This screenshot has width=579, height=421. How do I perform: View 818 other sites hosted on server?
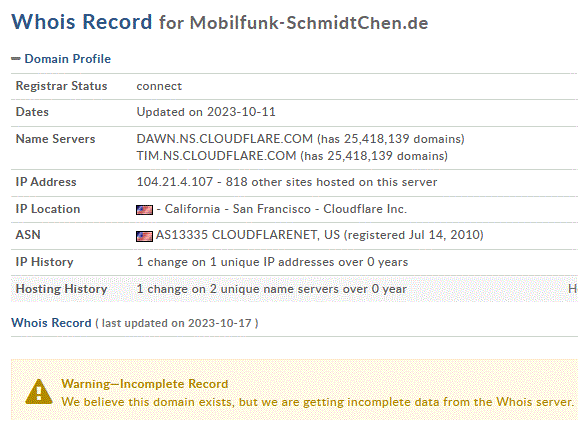(331, 182)
